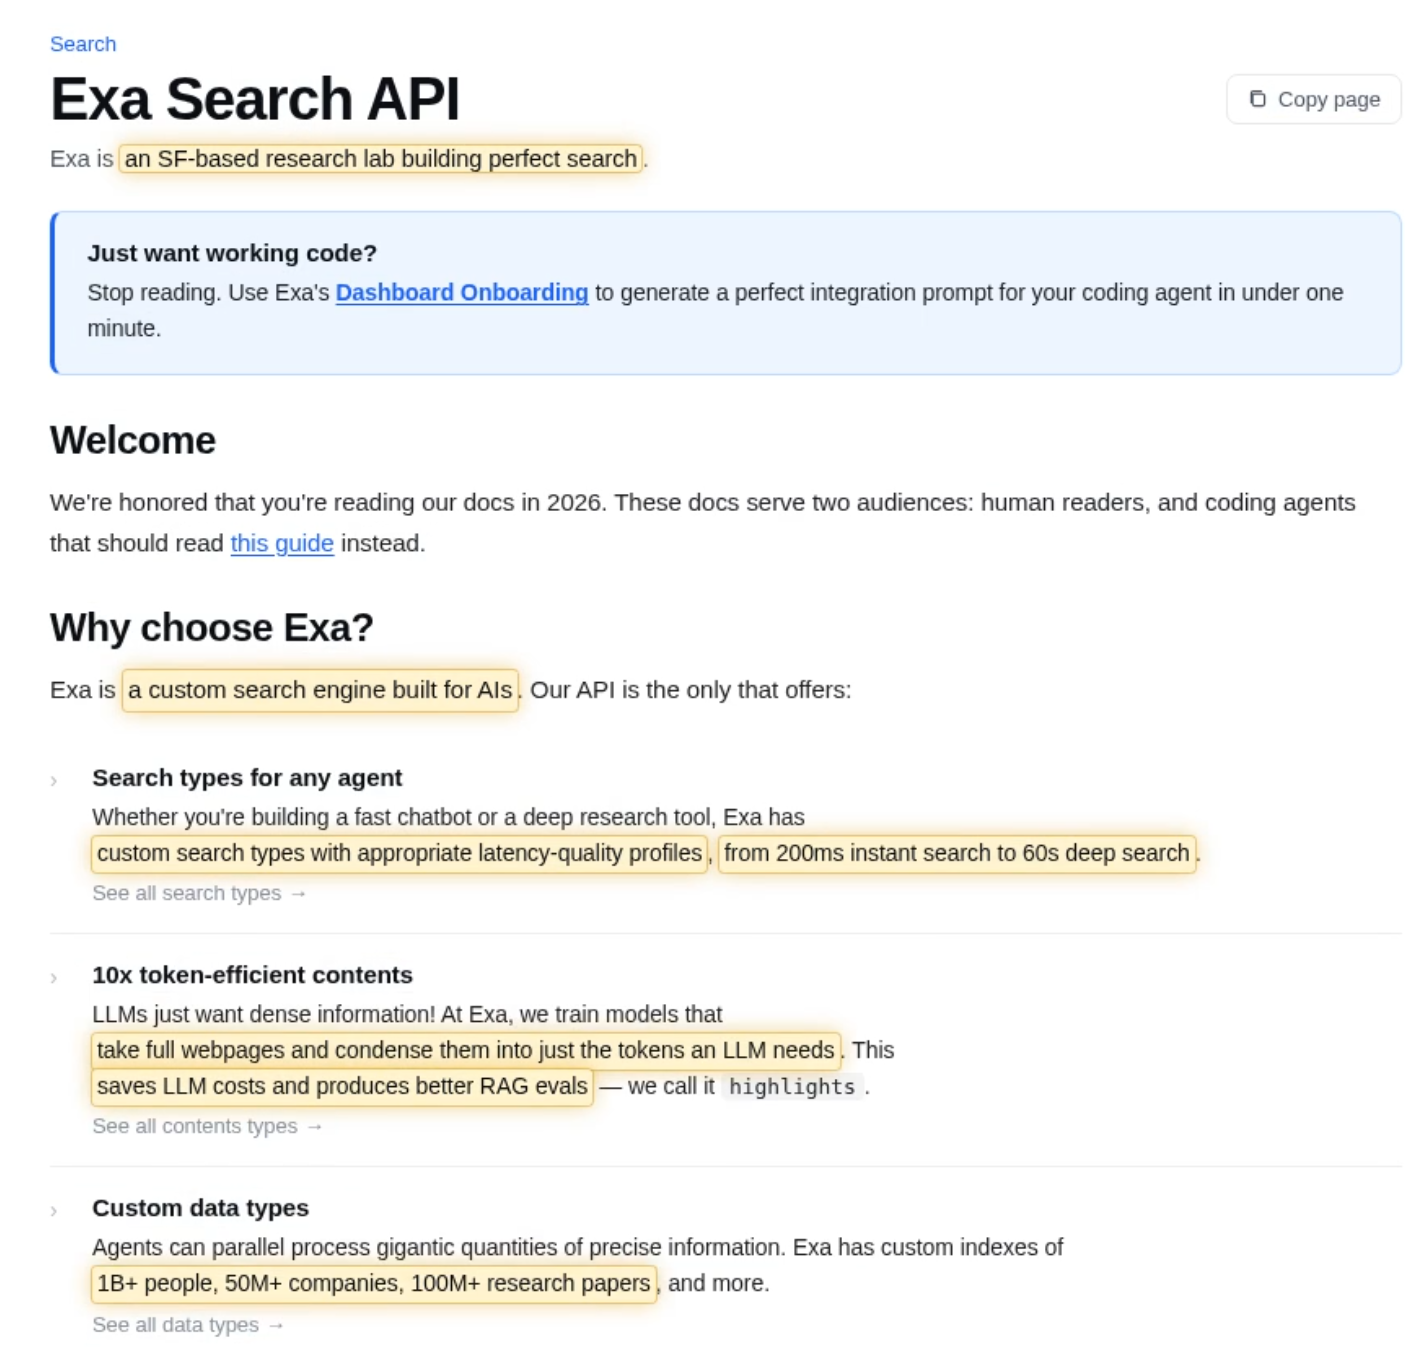1418x1367 pixels.
Task: Click highlighted "from 200ms instant search to 60s deep search"
Action: tap(957, 853)
